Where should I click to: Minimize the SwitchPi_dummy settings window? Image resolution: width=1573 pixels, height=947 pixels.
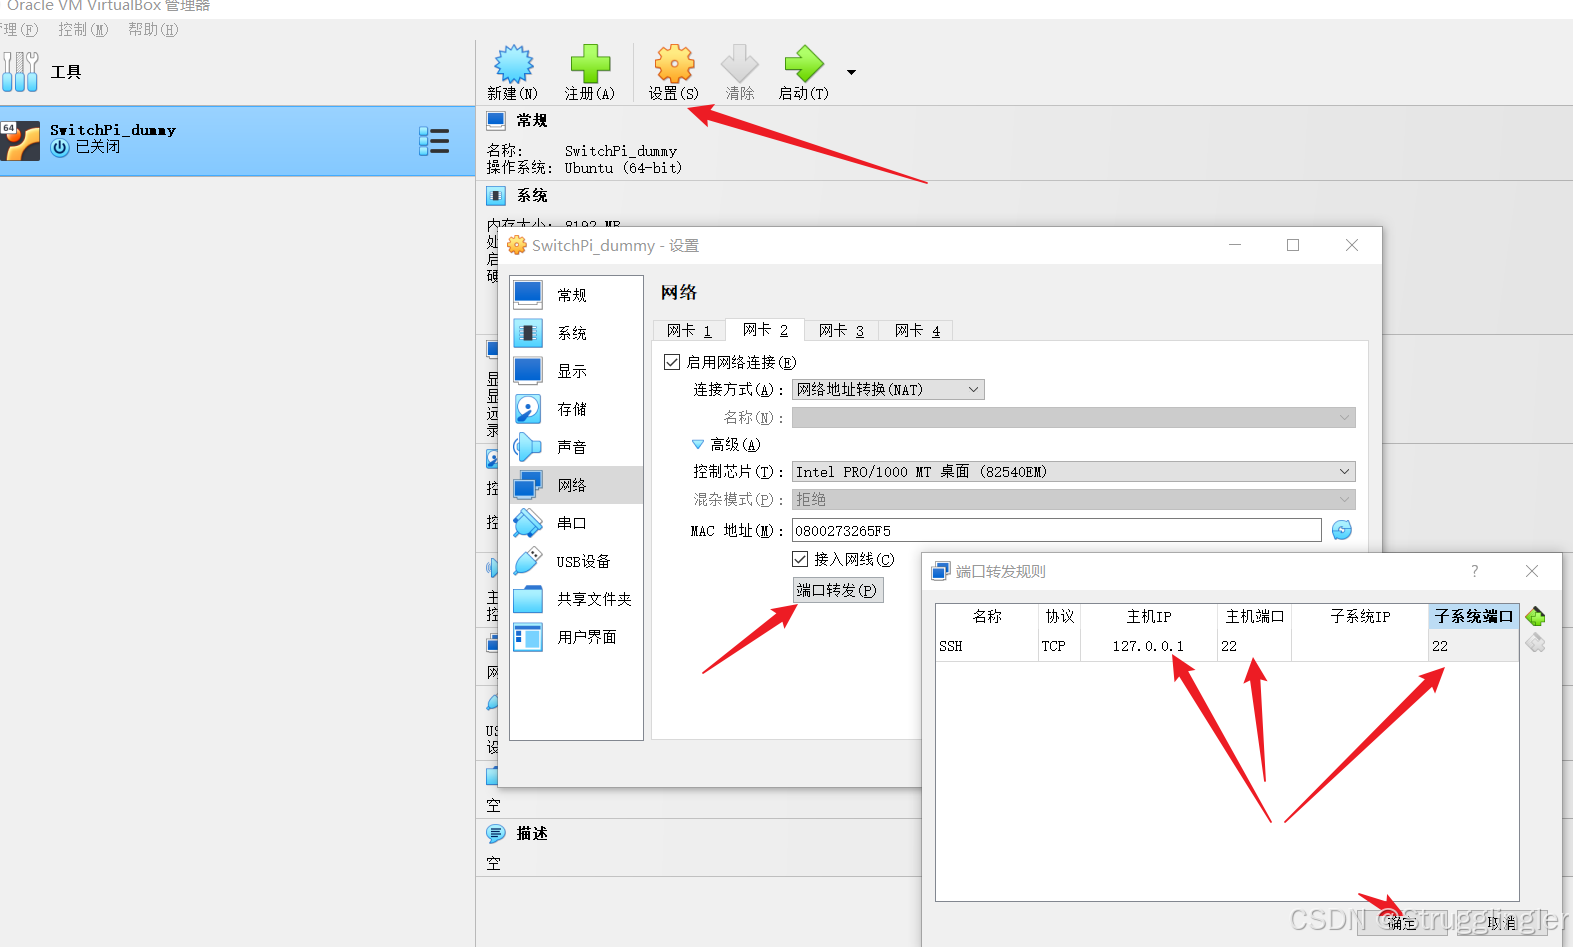(x=1235, y=245)
